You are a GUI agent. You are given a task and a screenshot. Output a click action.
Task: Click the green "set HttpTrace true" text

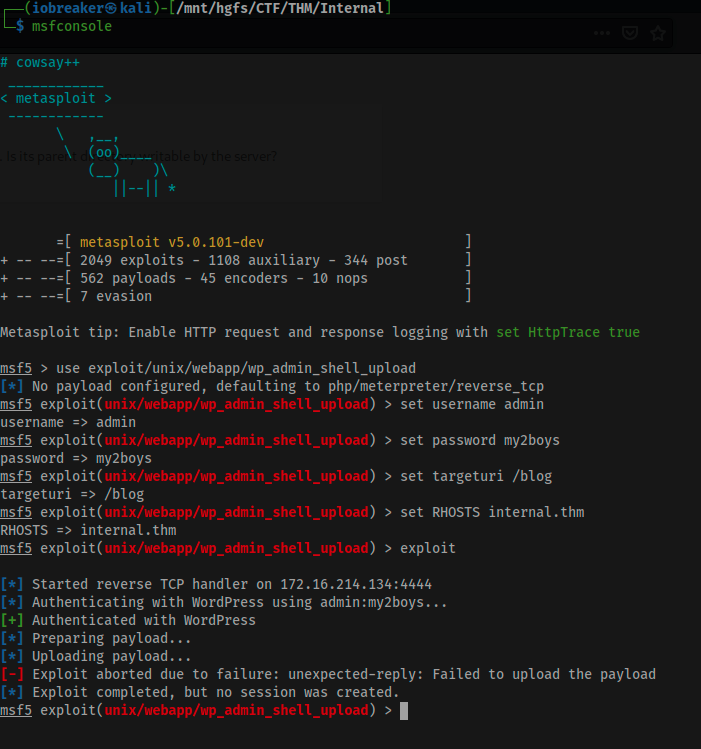pos(568,332)
